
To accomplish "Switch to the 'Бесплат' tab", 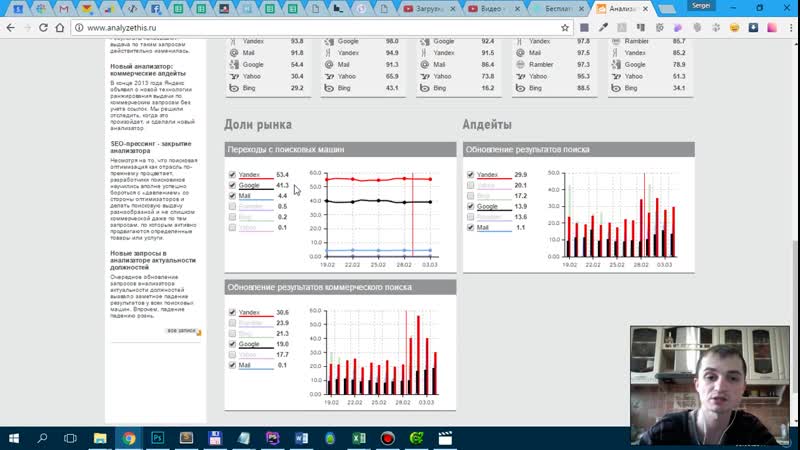I will (x=558, y=9).
